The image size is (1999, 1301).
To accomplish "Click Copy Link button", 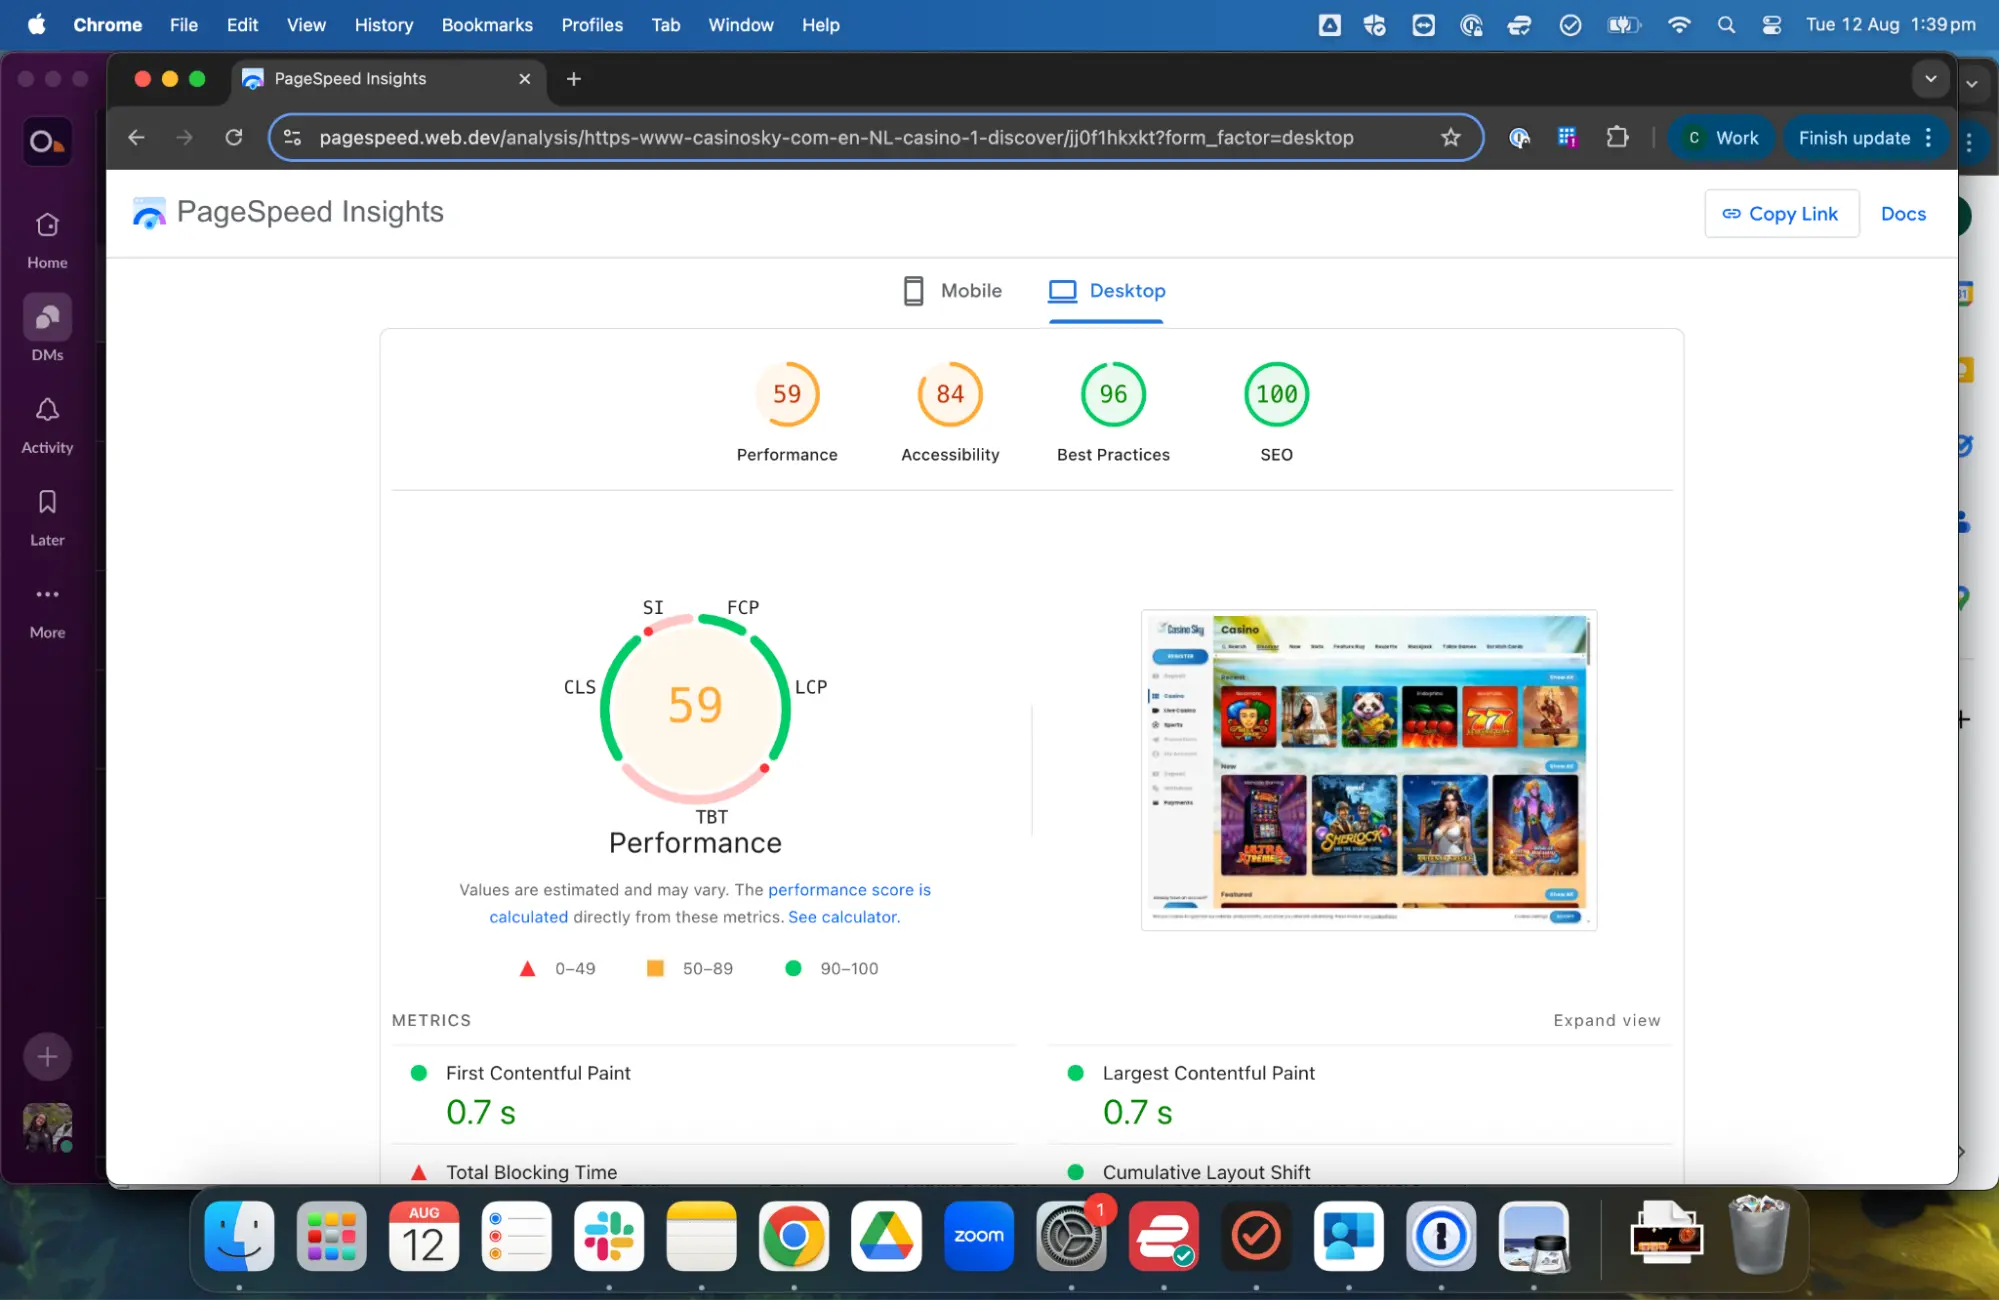I will 1781,214.
